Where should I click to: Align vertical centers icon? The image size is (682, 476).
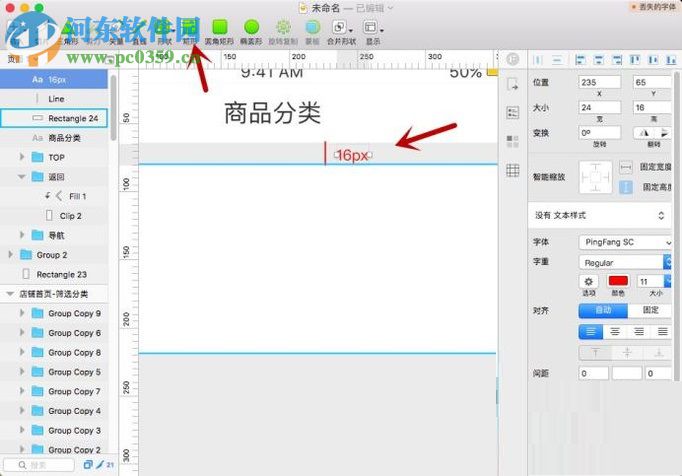click(653, 60)
